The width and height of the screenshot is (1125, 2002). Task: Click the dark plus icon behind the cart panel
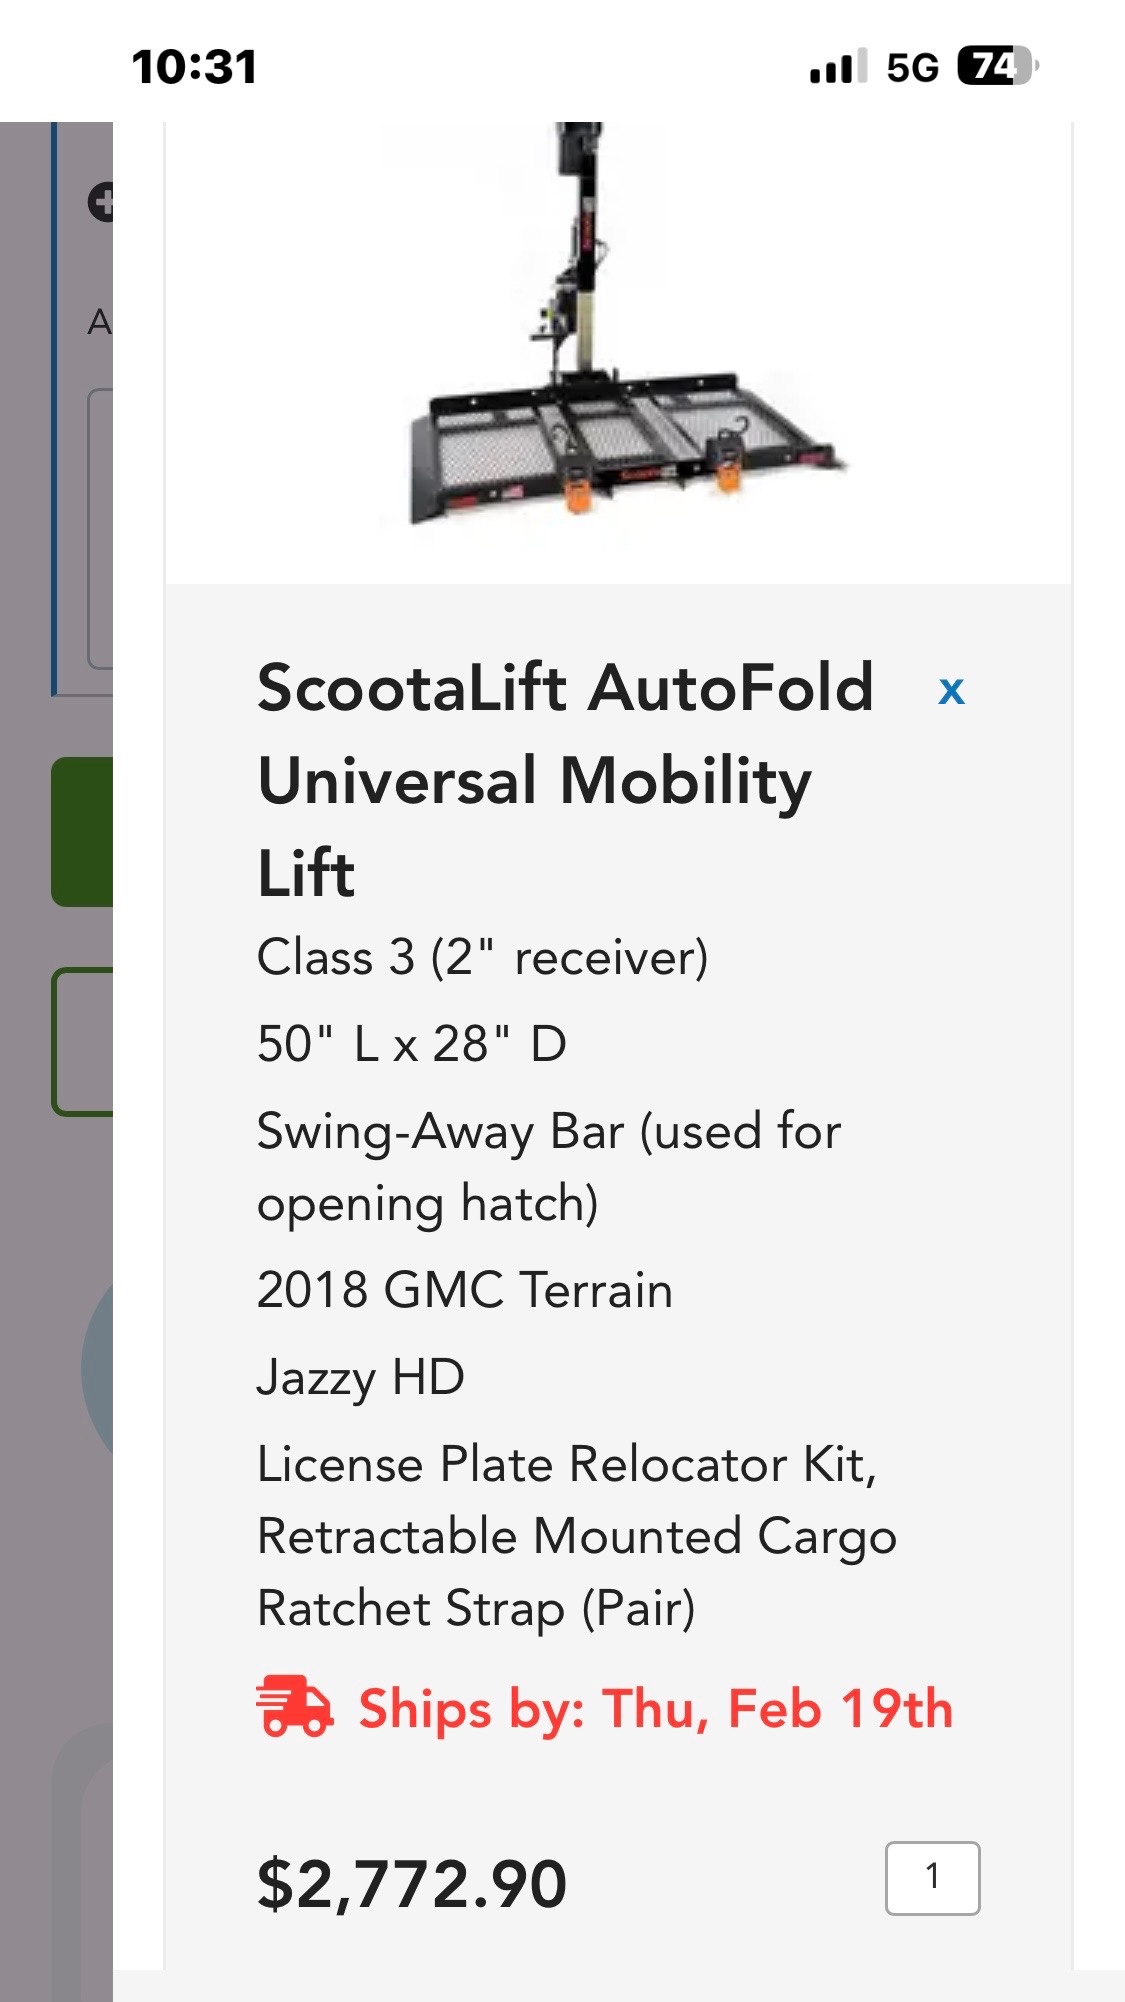click(101, 202)
